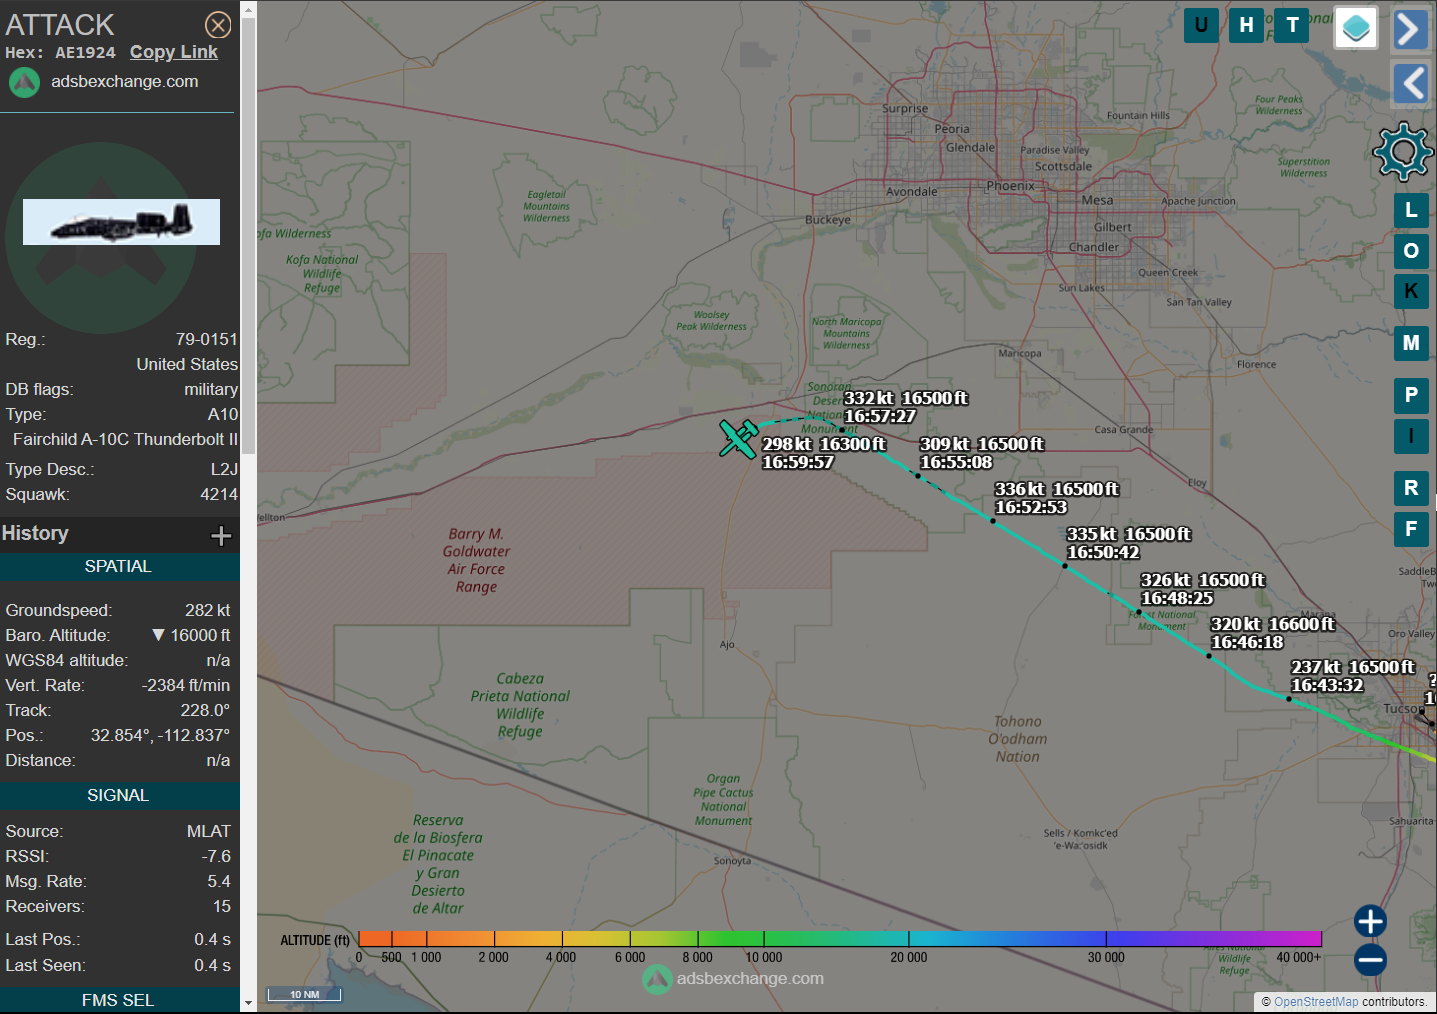Viewport: 1437px width, 1014px height.
Task: Close the ATTACK aircraft info panel
Action: tap(218, 25)
